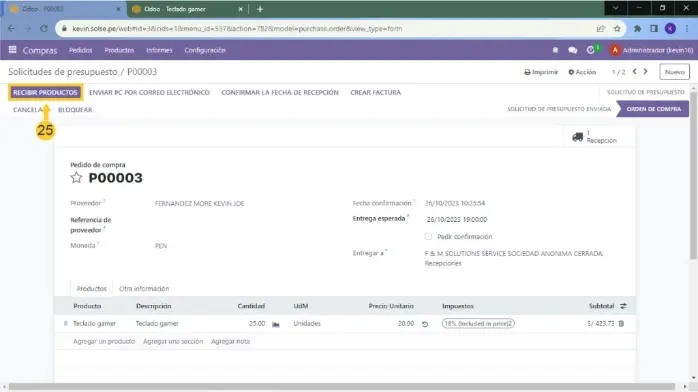
Task: Open a new browser tab
Action: (x=260, y=9)
